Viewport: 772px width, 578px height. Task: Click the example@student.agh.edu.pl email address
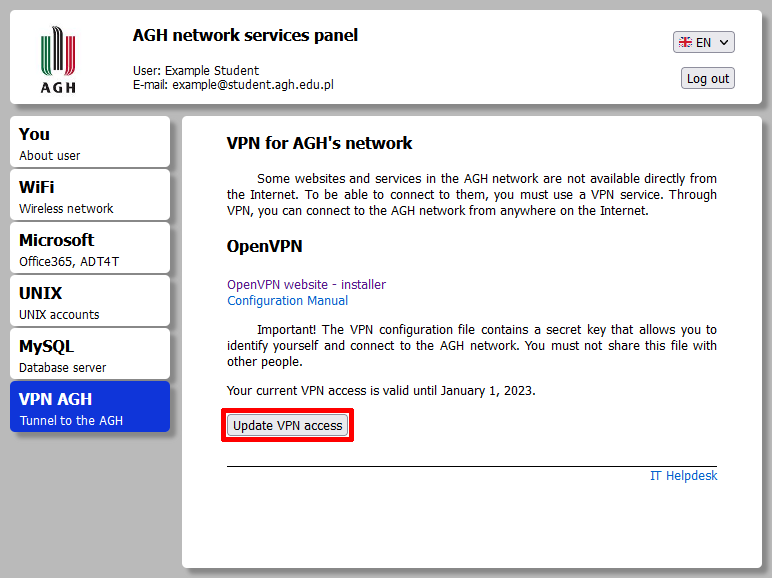tap(252, 85)
